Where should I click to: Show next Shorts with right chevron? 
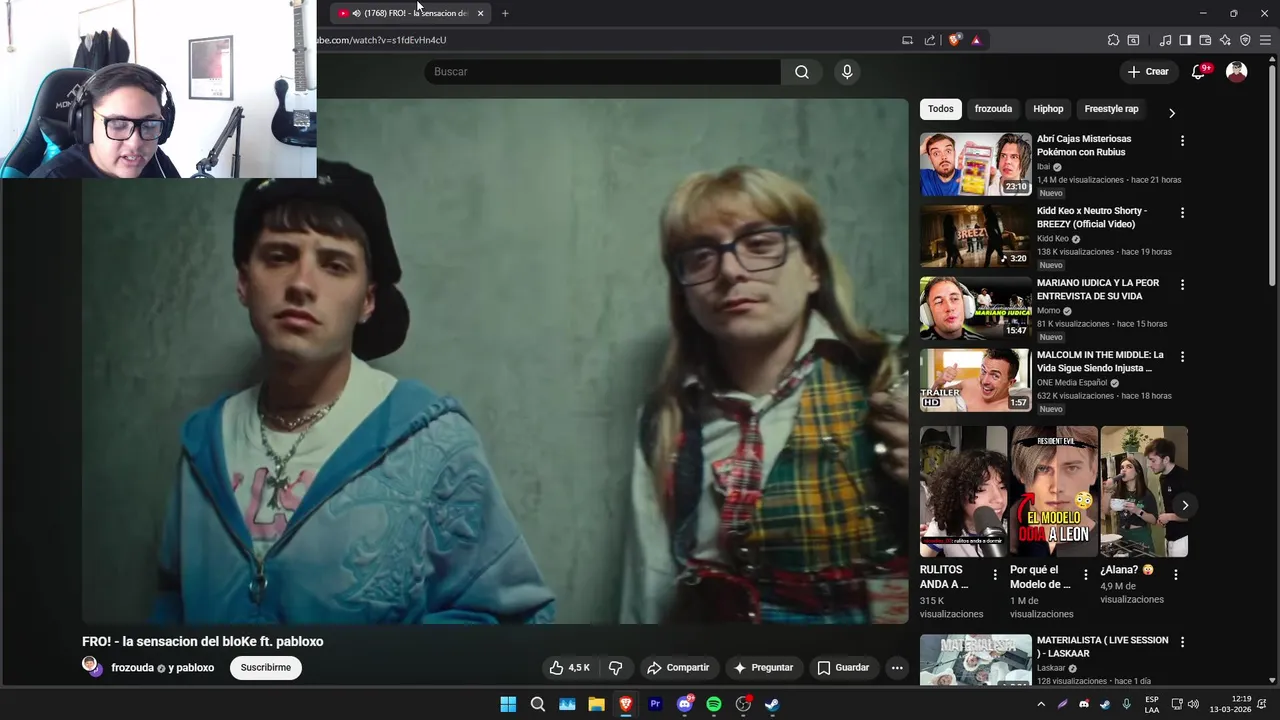point(1185,505)
